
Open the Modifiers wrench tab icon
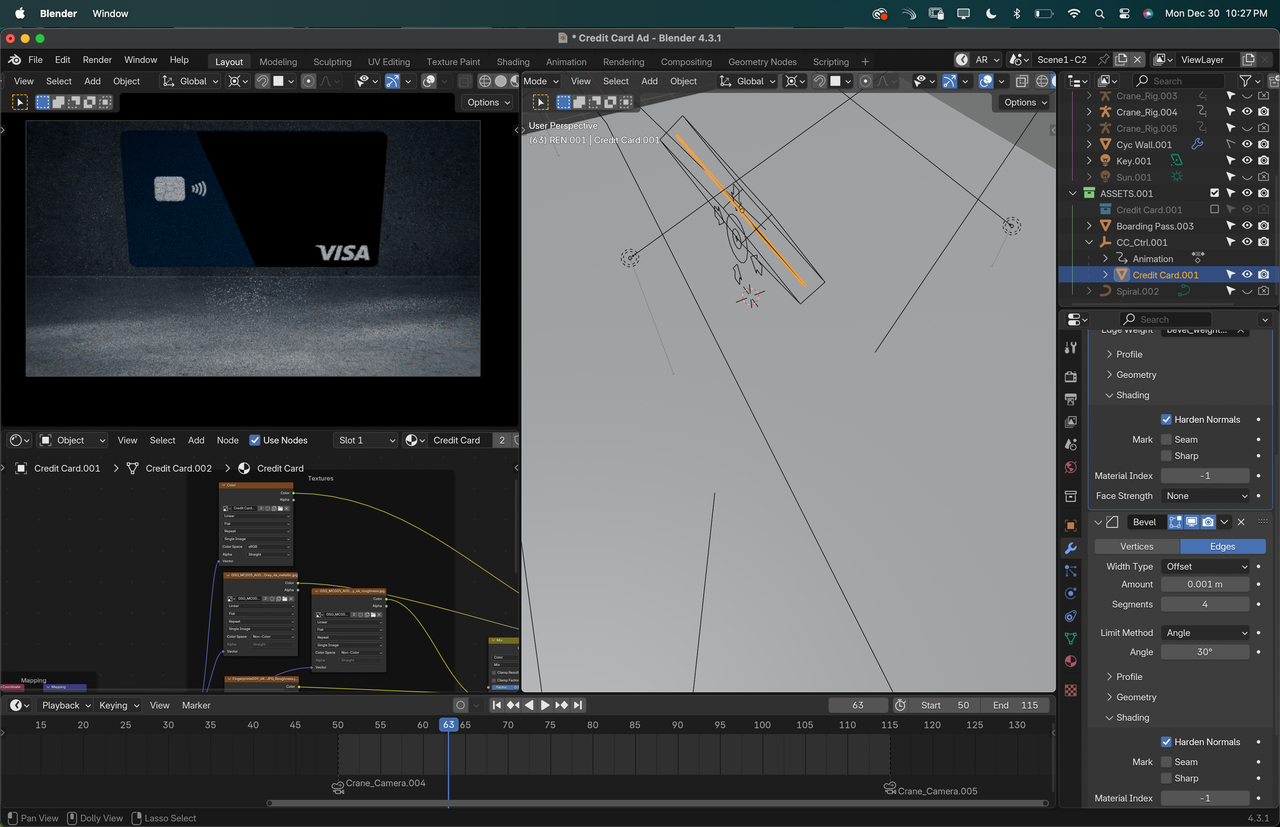pyautogui.click(x=1071, y=548)
